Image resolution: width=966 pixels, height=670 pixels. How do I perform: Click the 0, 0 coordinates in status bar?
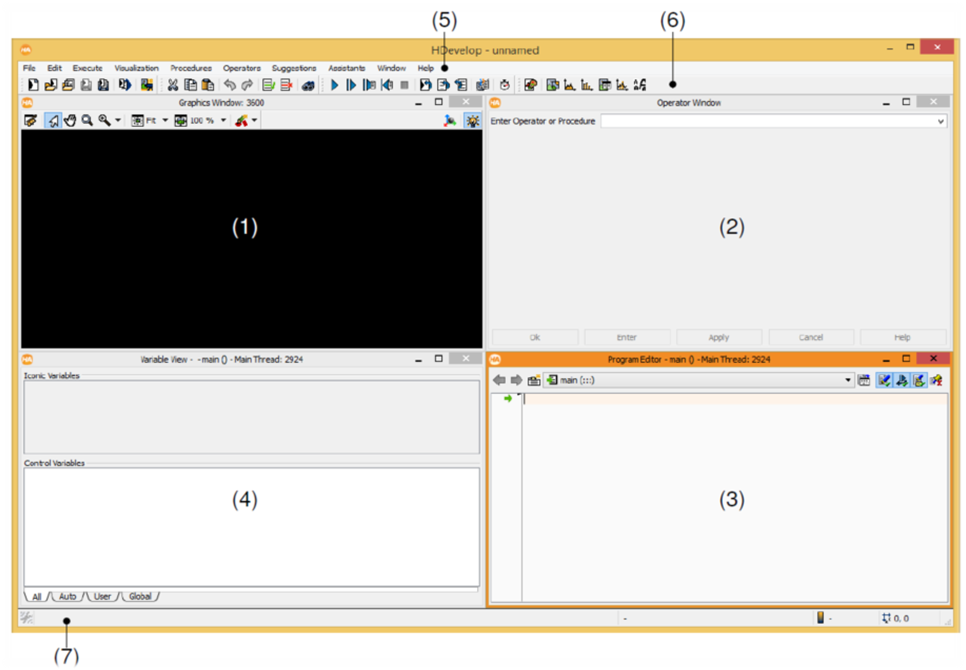901,618
